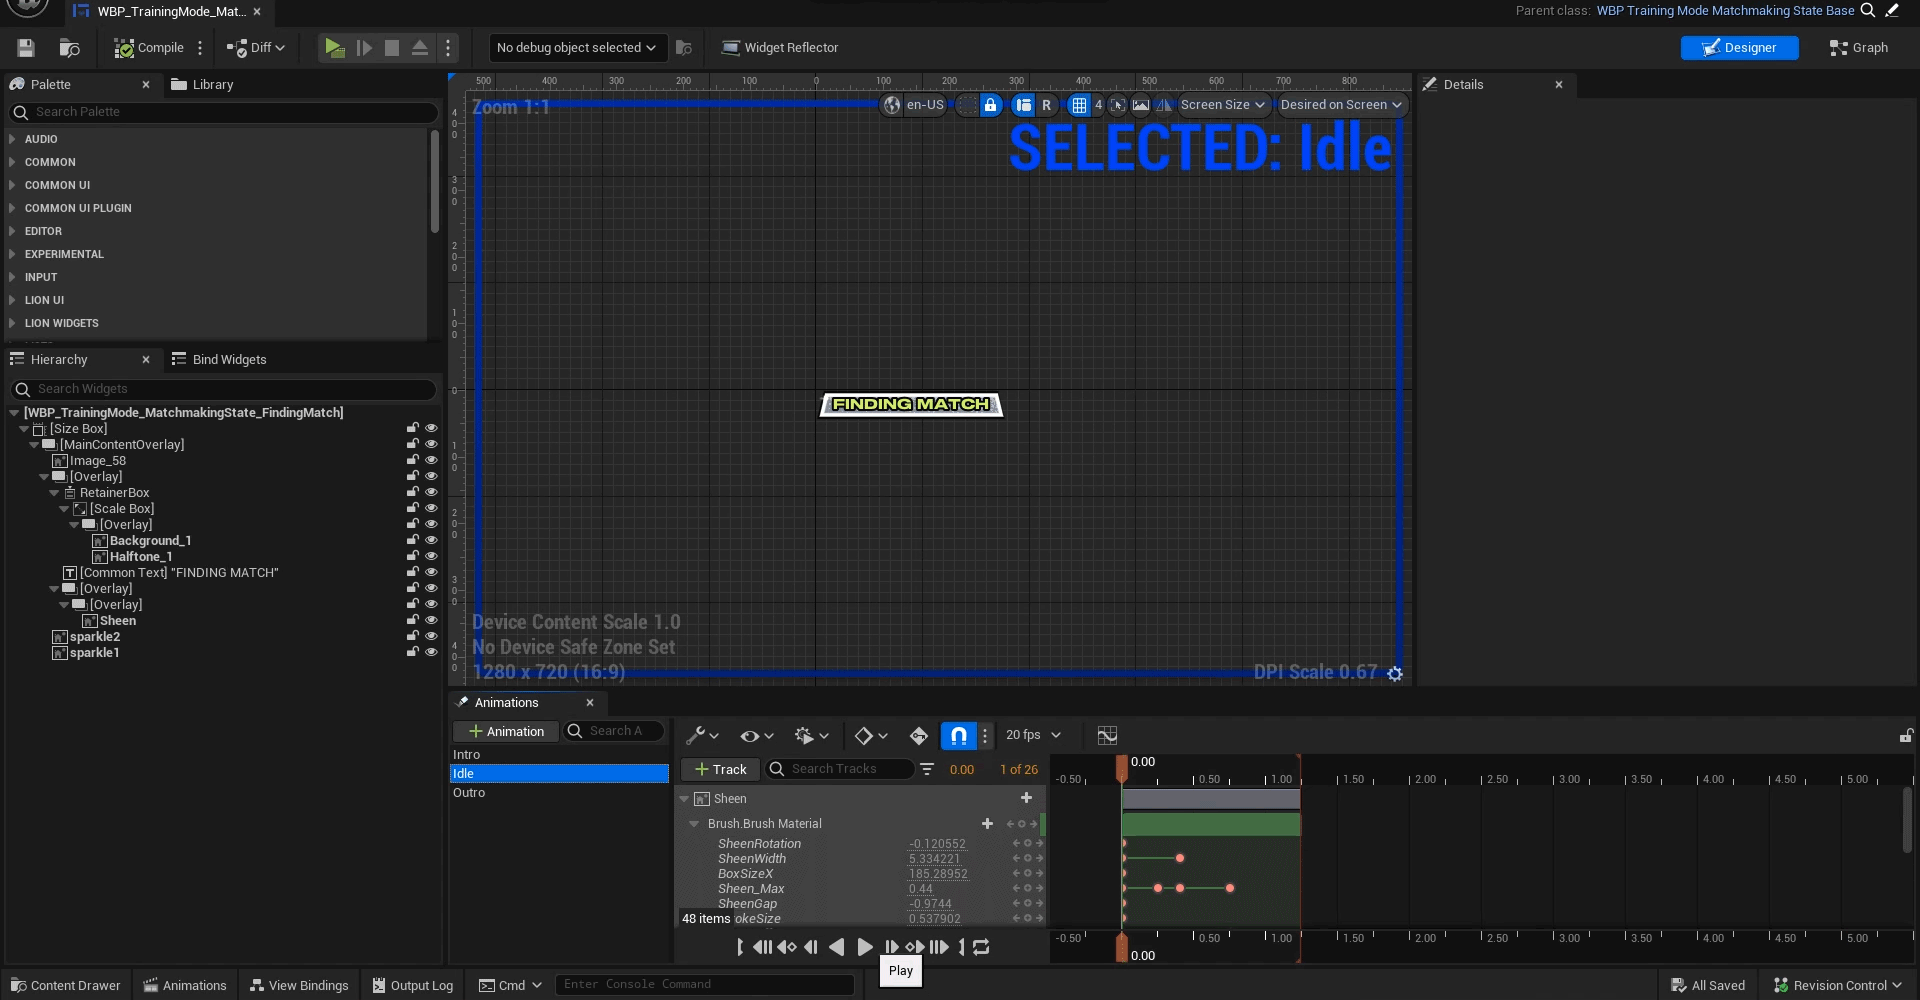Switch to the Graph view
This screenshot has height=1000, width=1920.
click(x=1858, y=48)
